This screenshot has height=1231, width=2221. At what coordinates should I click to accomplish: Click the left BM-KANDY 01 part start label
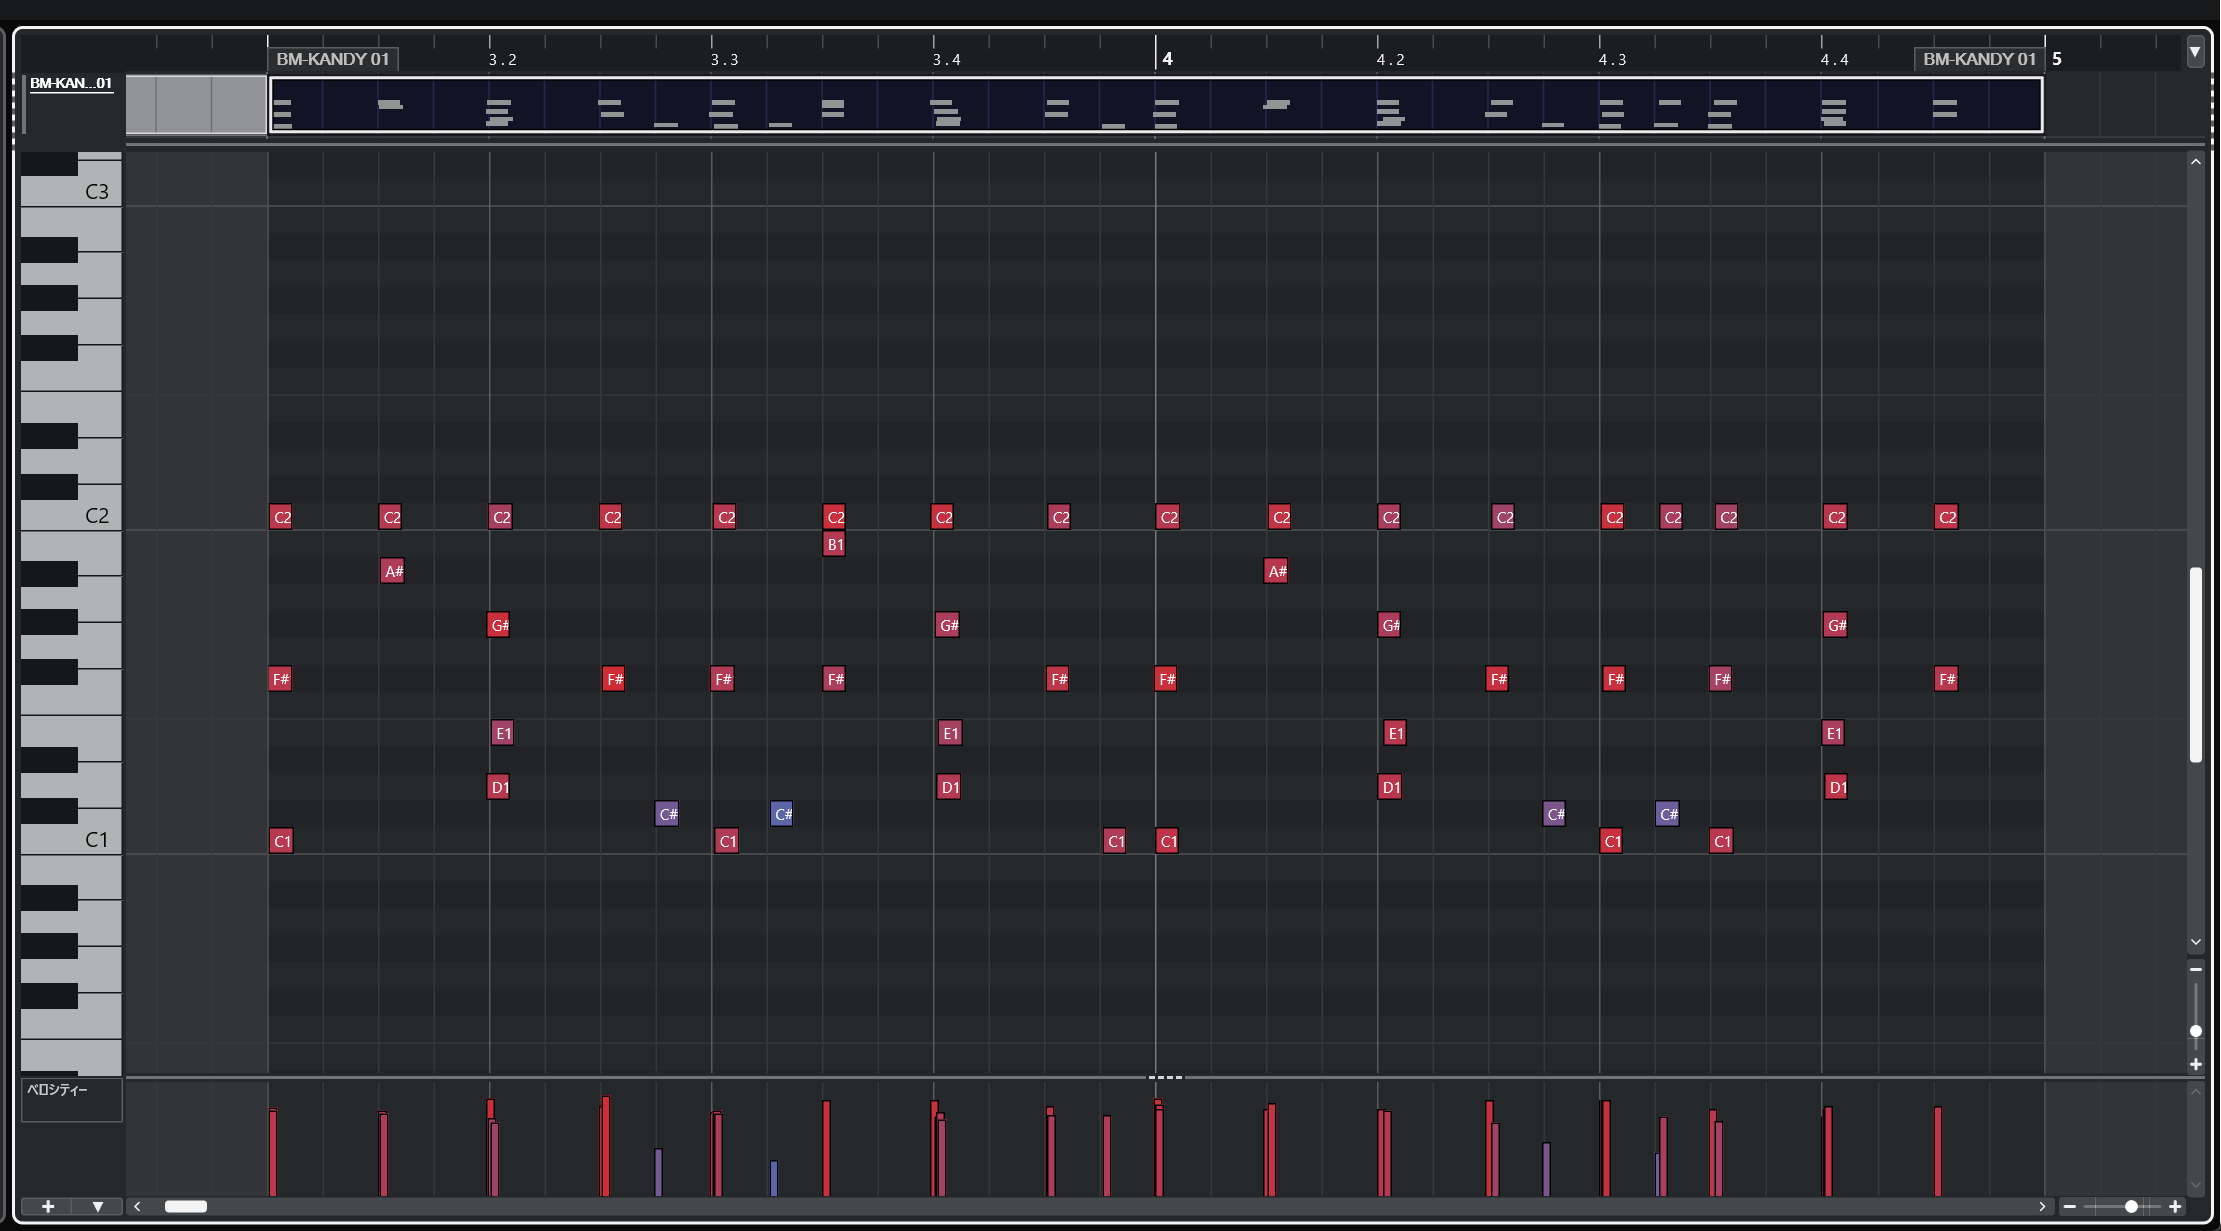click(x=333, y=59)
